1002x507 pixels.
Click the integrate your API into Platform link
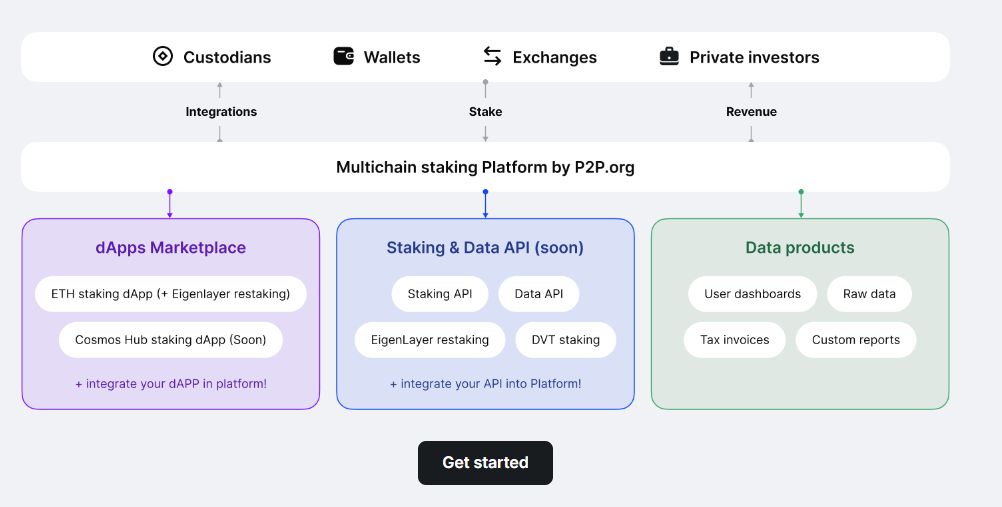point(486,384)
